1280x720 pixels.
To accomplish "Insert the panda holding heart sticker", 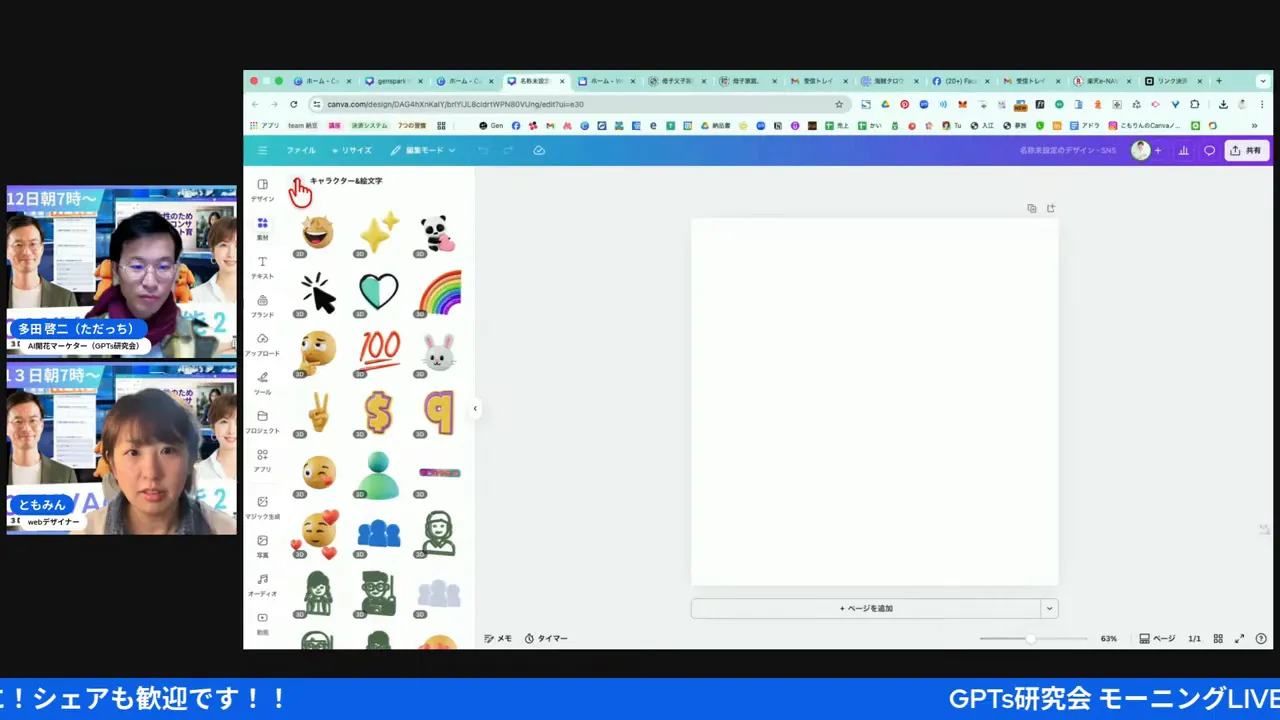I will (438, 233).
